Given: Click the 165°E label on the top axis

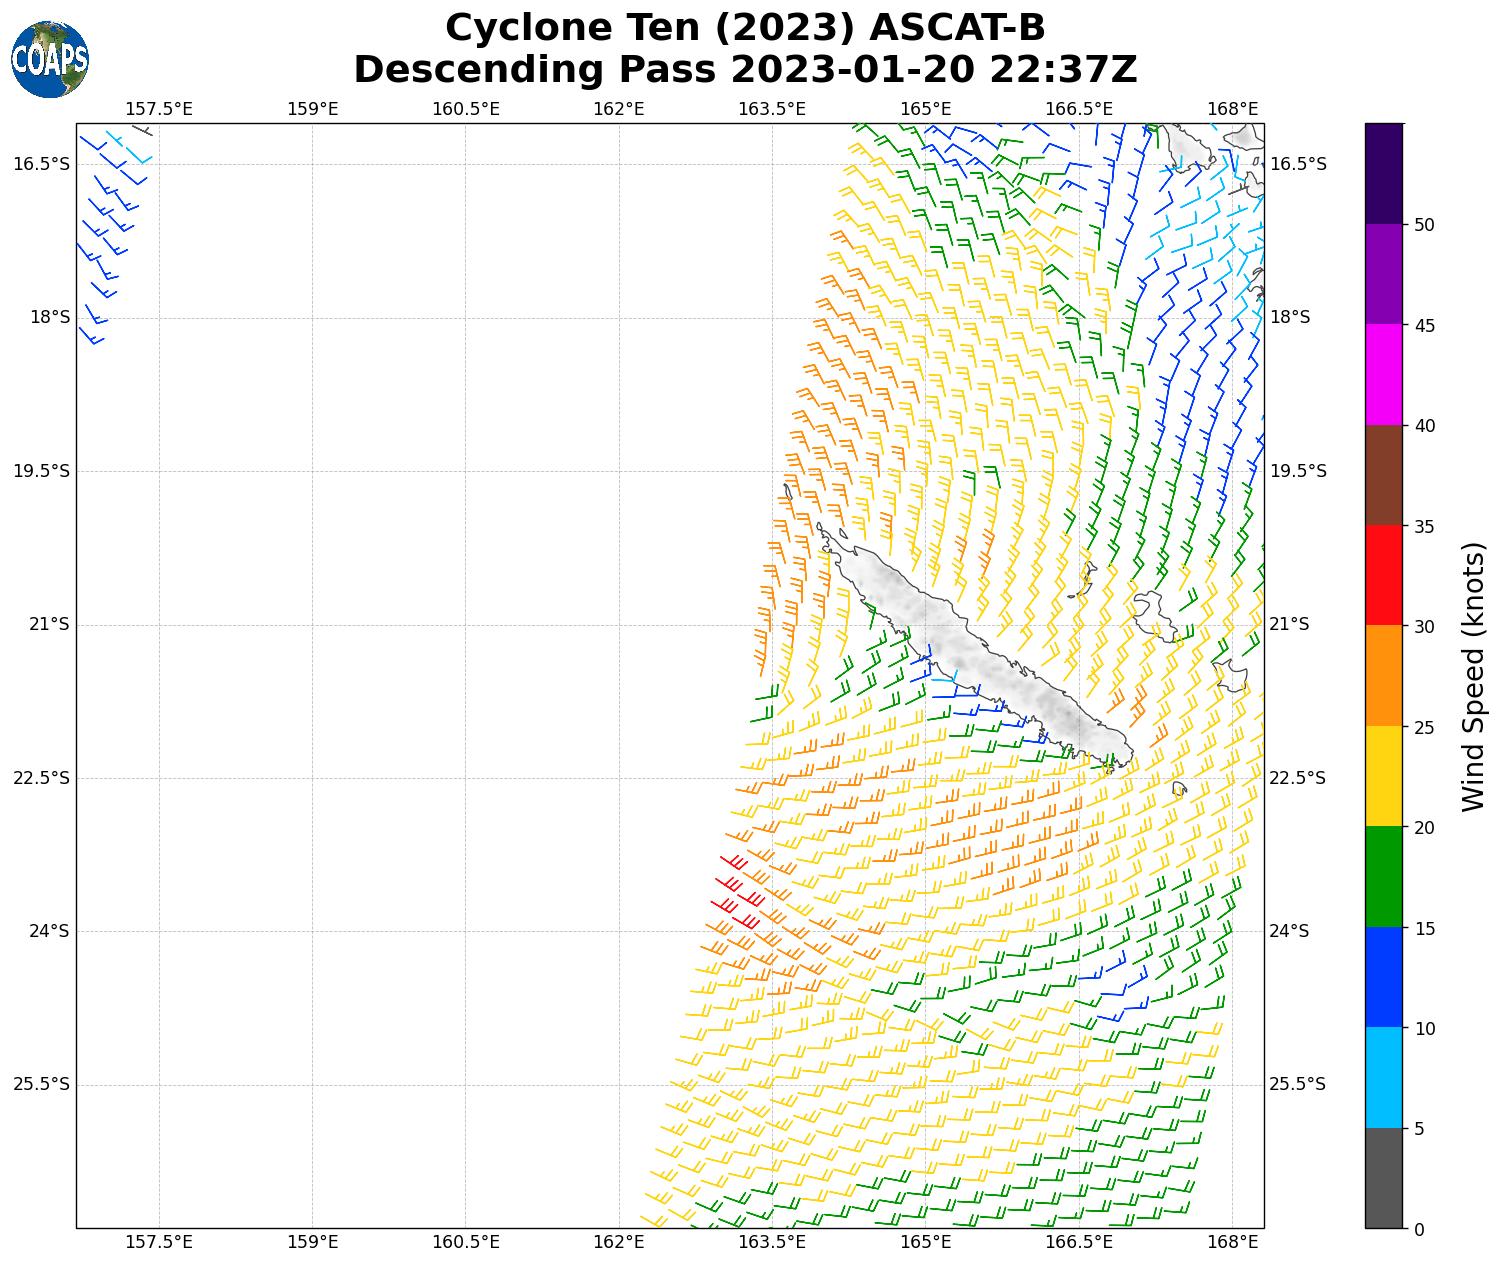Looking at the screenshot, I should pyautogui.click(x=925, y=108).
